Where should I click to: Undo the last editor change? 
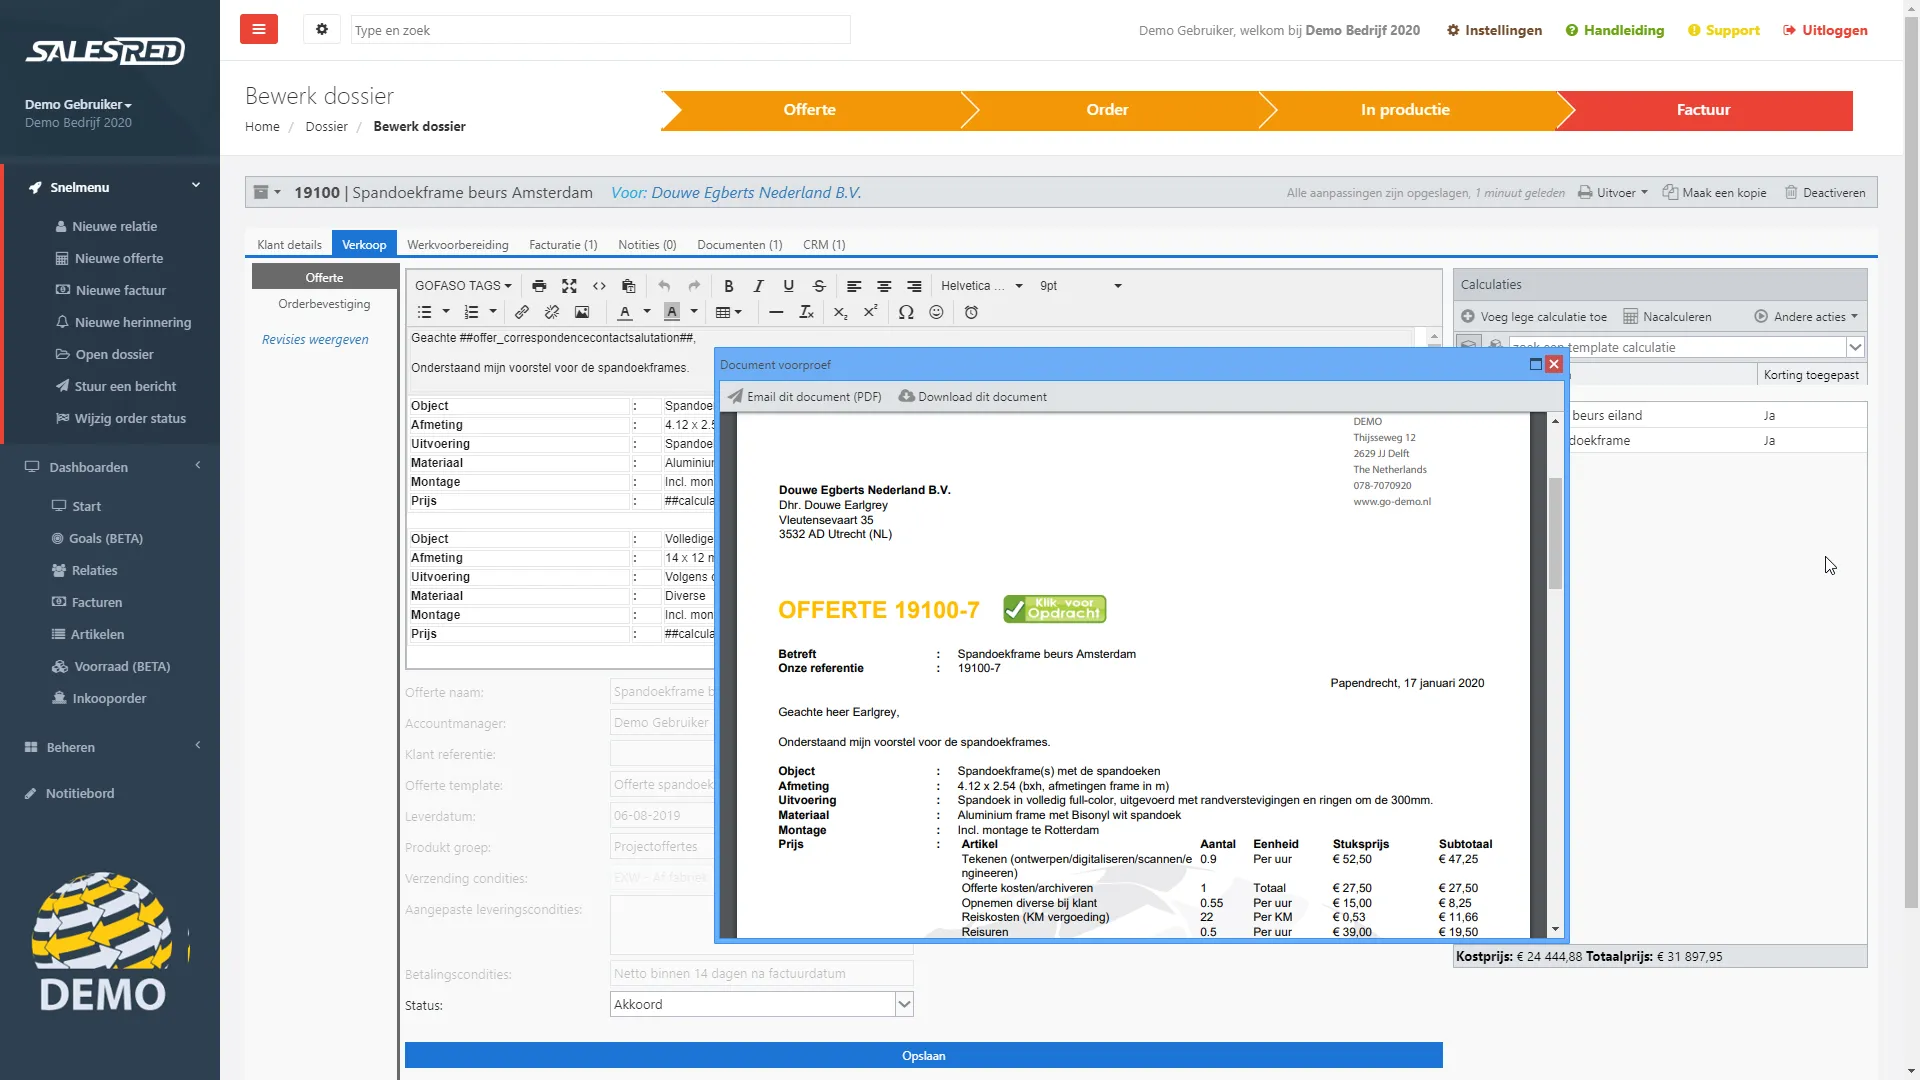[664, 286]
